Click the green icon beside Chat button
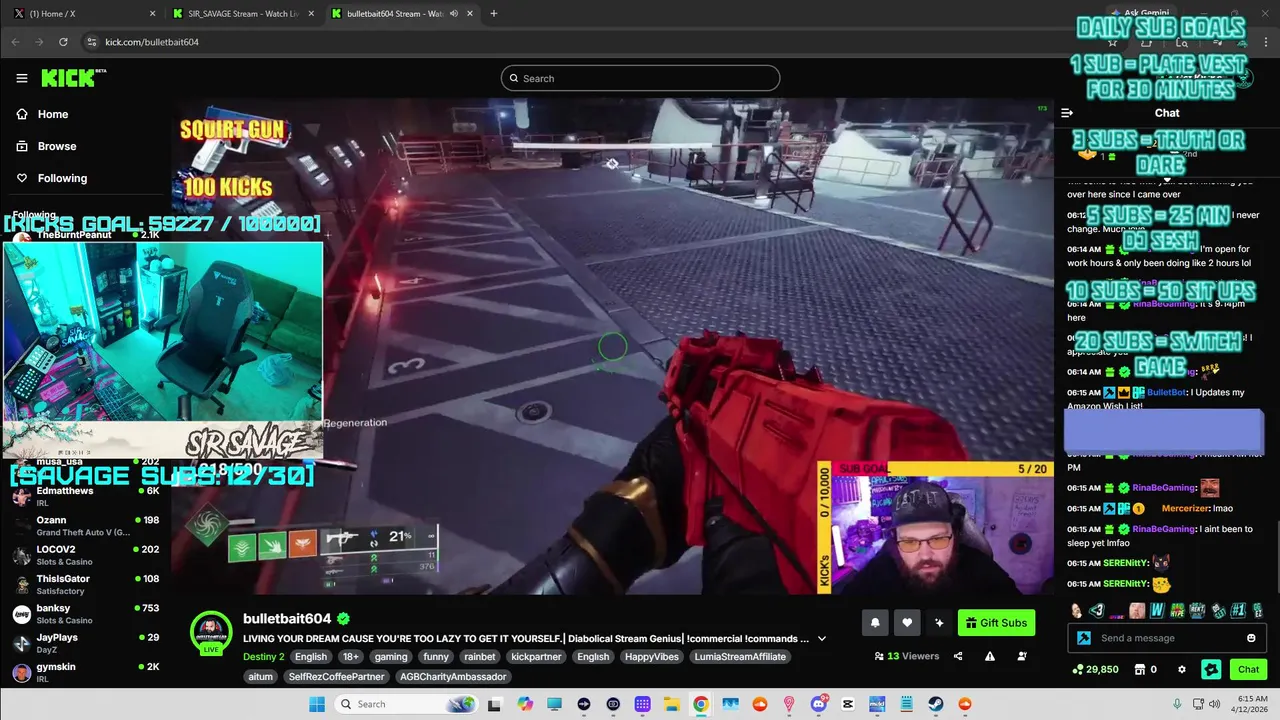Screen dimensions: 1280x720 (x=1211, y=670)
